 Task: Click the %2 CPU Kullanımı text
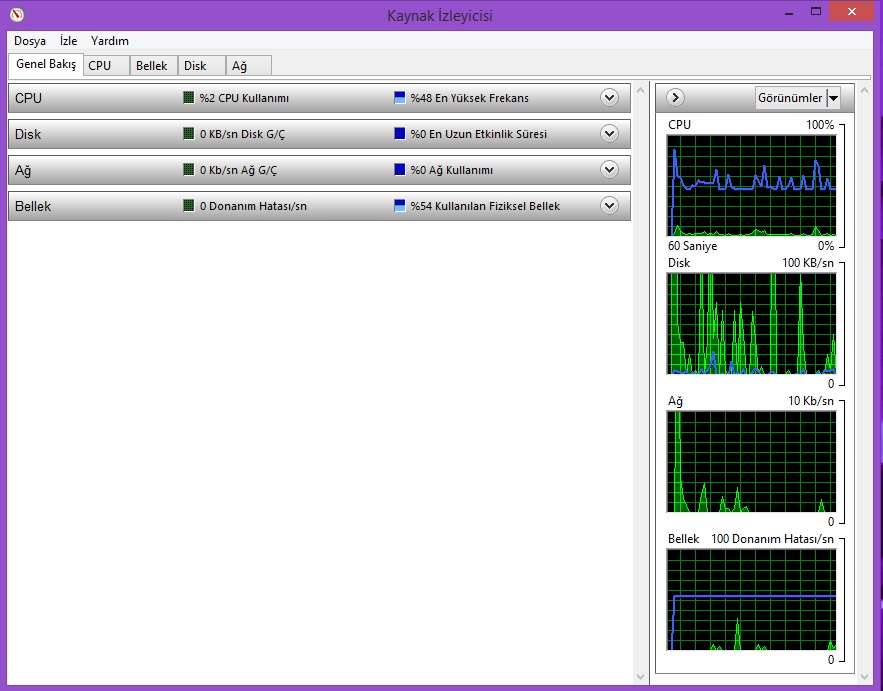pyautogui.click(x=244, y=98)
